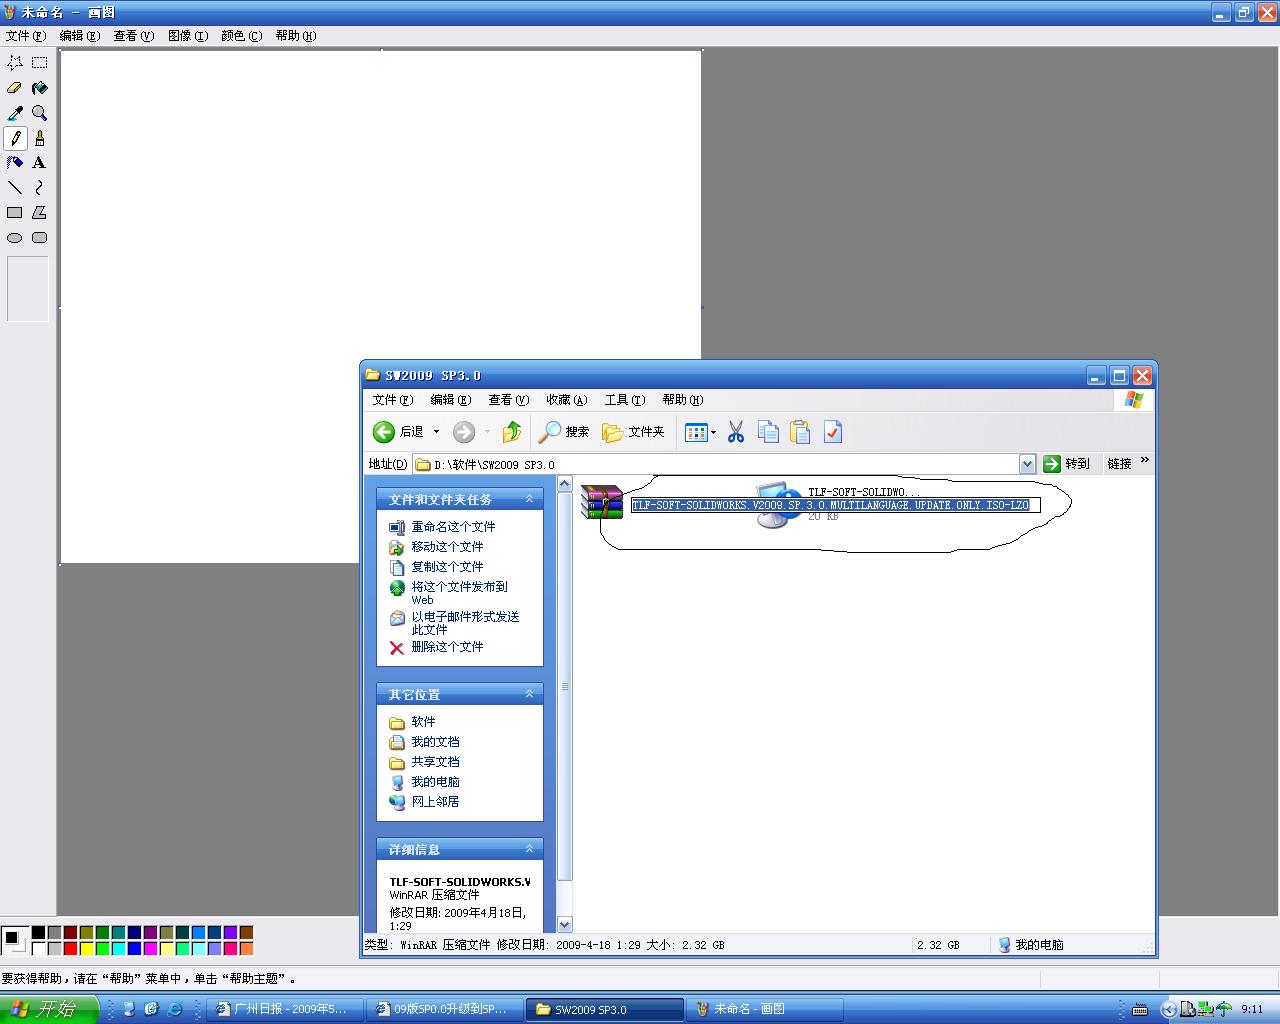Open Paint's 颜色 menu
Screen dimensions: 1280x1024
point(241,36)
